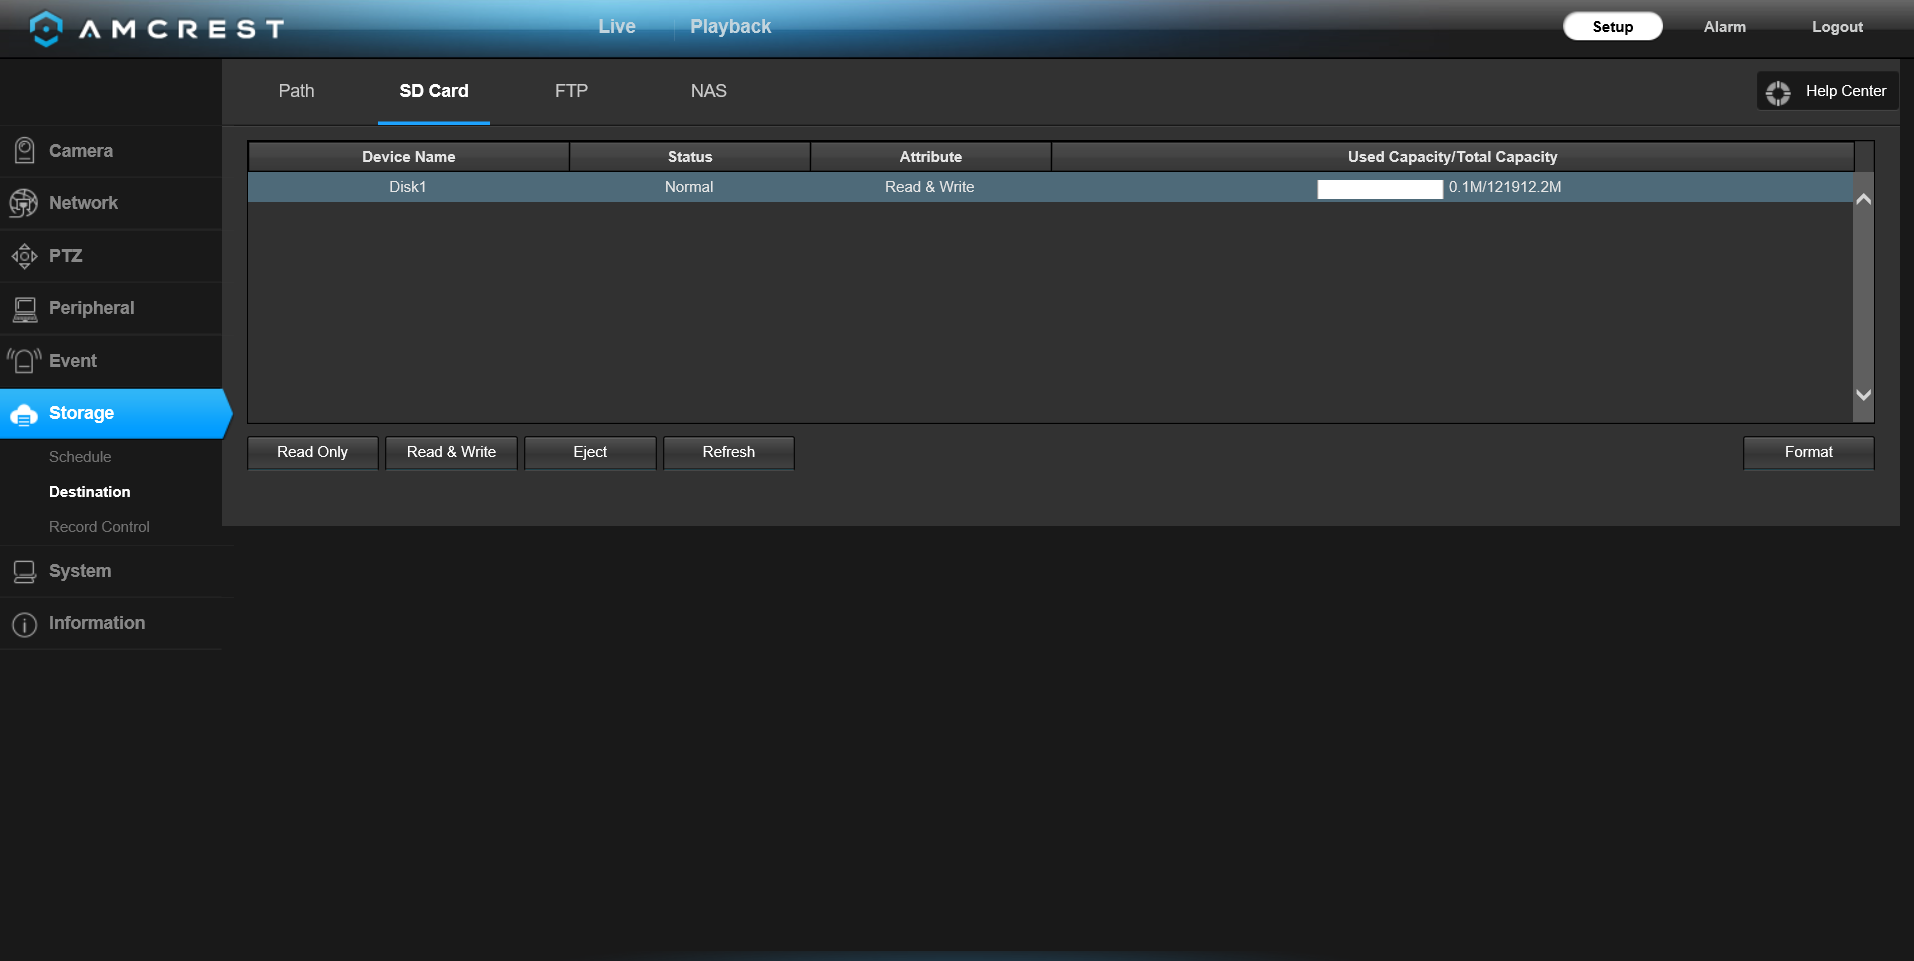Click the Used Capacity/Total Capacity header
Viewport: 1914px width, 961px height.
(x=1452, y=157)
